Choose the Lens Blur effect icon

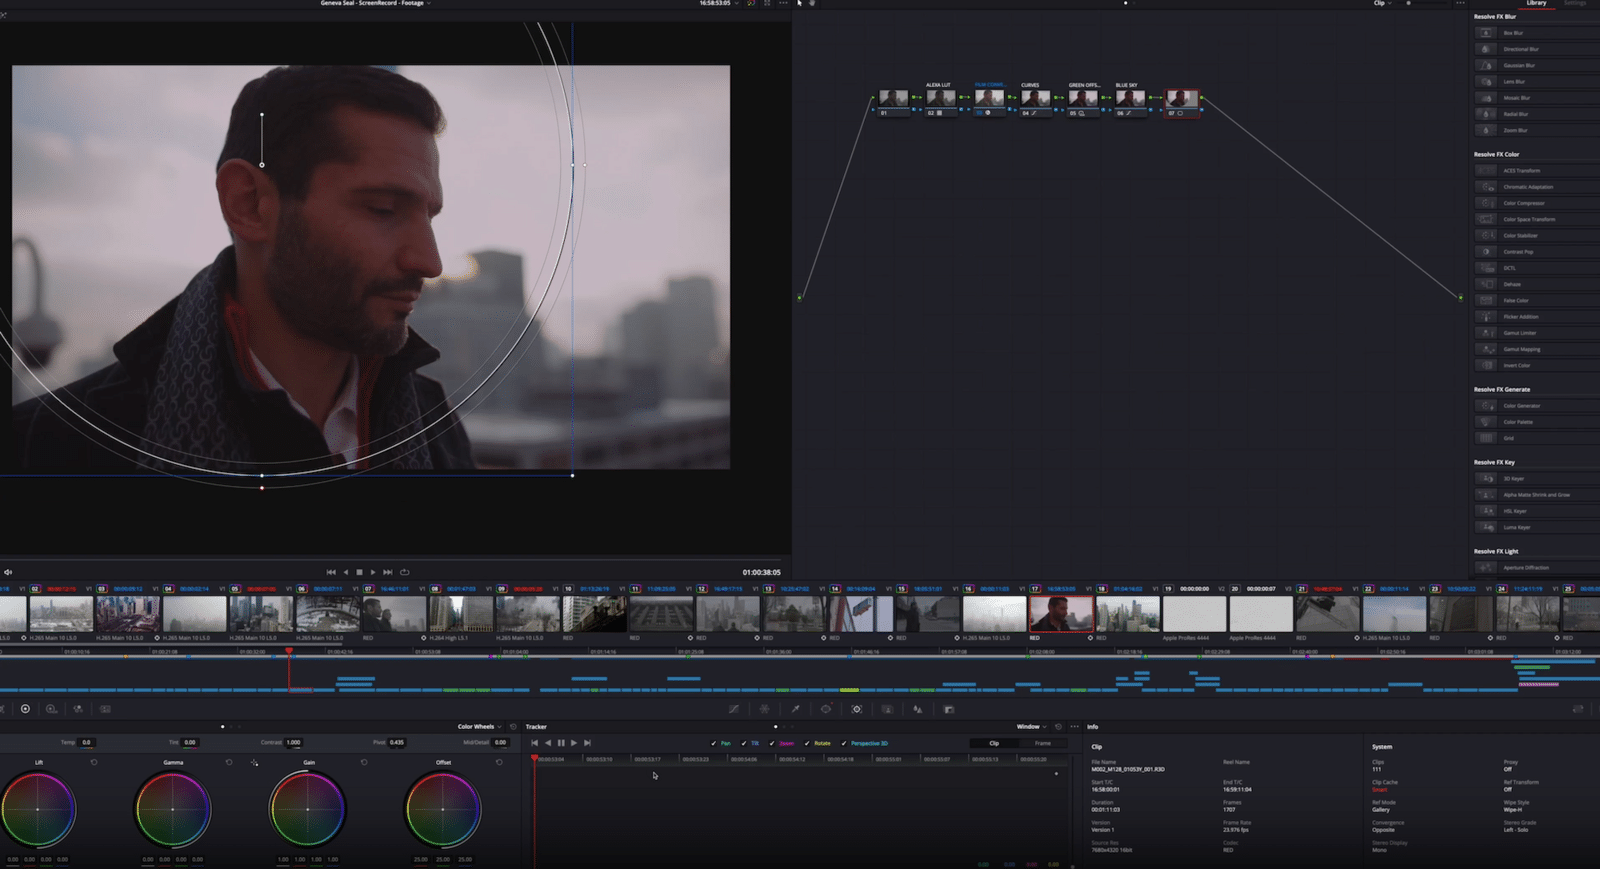(1486, 82)
